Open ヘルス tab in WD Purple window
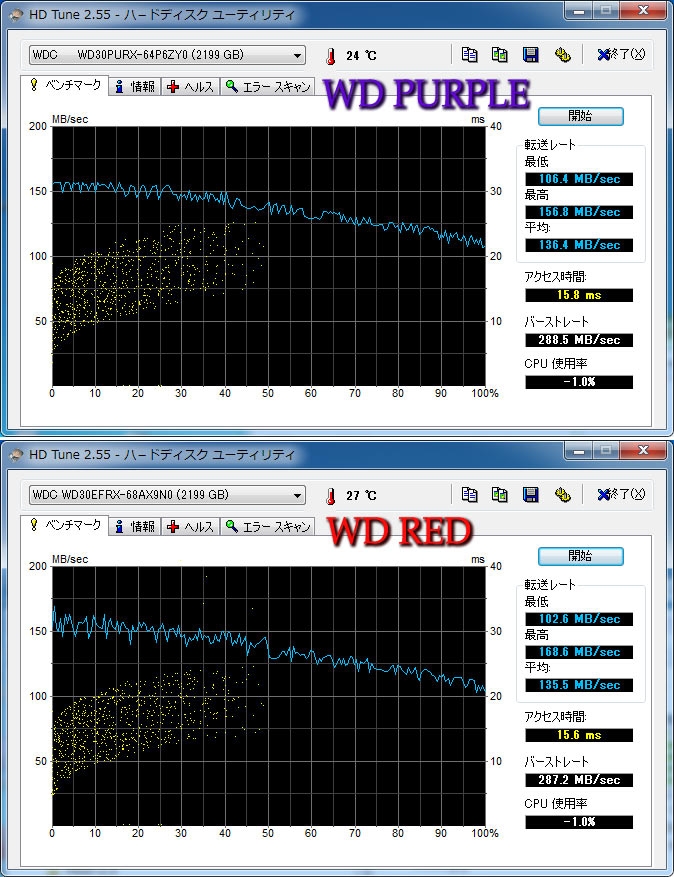The width and height of the screenshot is (674, 877). 191,87
